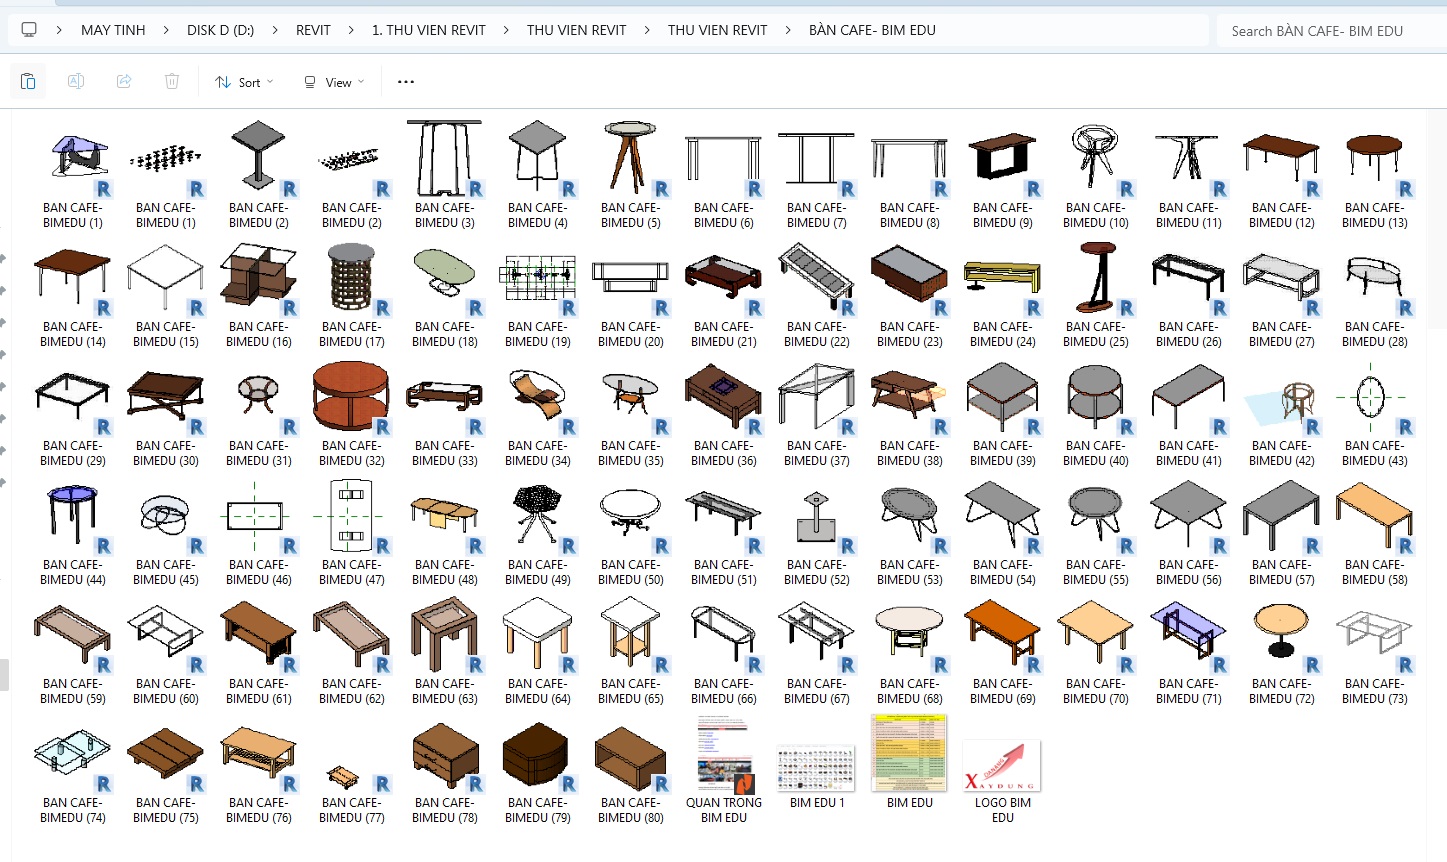Expand the chevron after MAY TINH breadcrumb
The width and height of the screenshot is (1447, 862).
(166, 30)
